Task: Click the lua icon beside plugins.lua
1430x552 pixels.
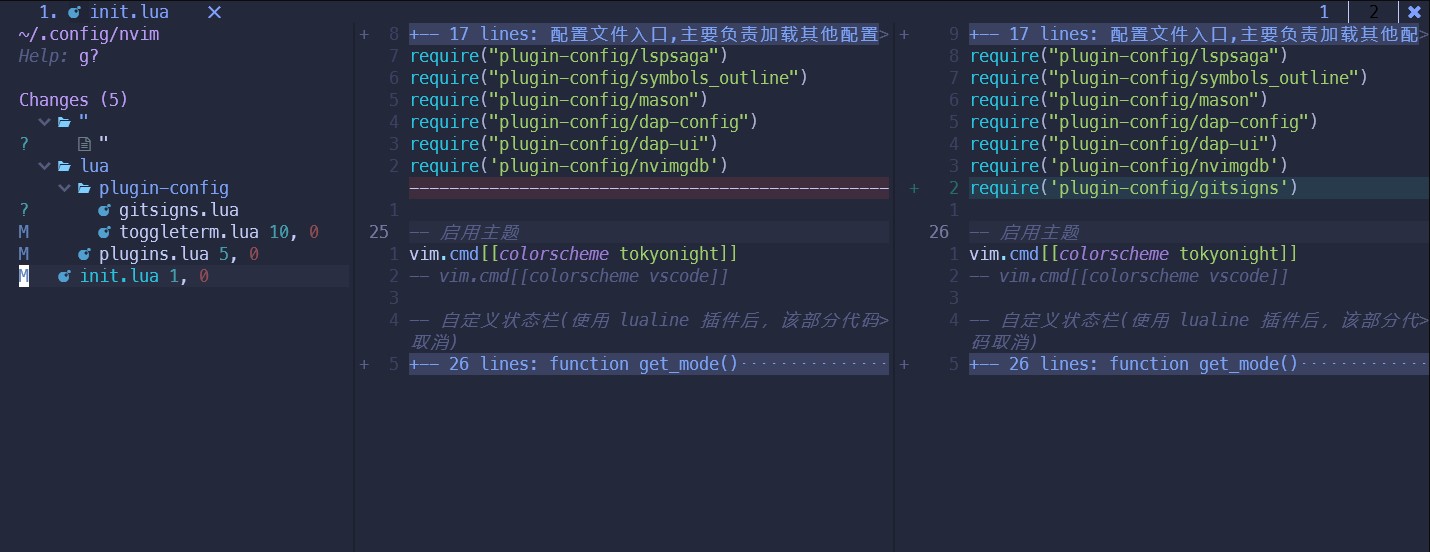Action: 84,254
